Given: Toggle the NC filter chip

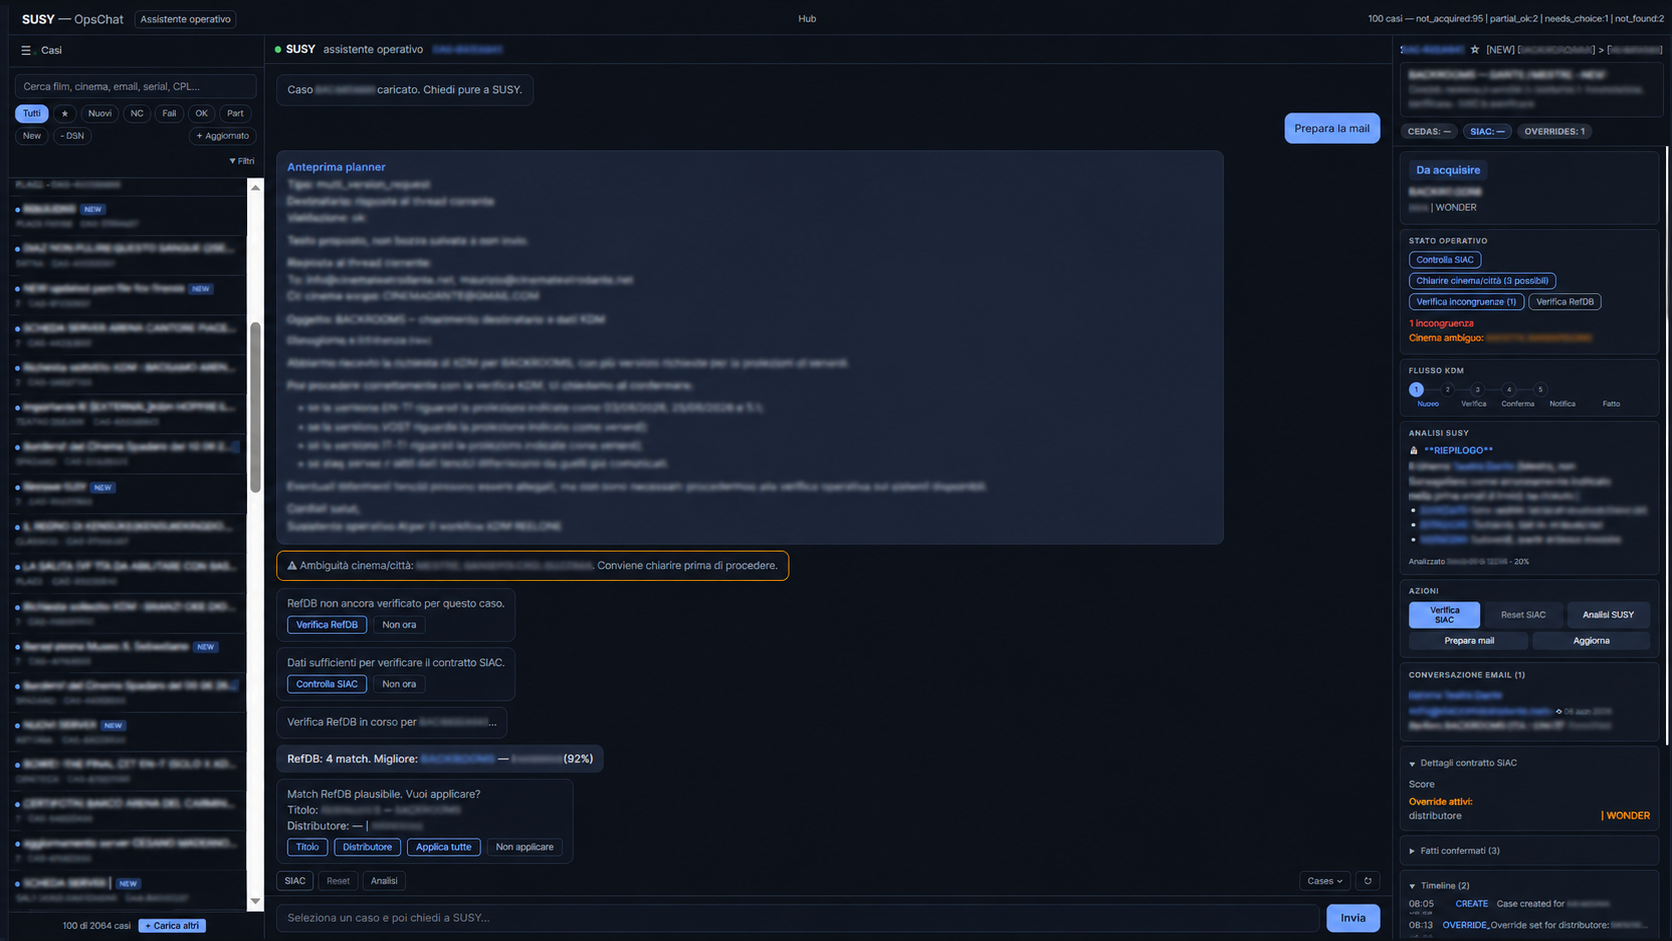Looking at the screenshot, I should [x=137, y=114].
